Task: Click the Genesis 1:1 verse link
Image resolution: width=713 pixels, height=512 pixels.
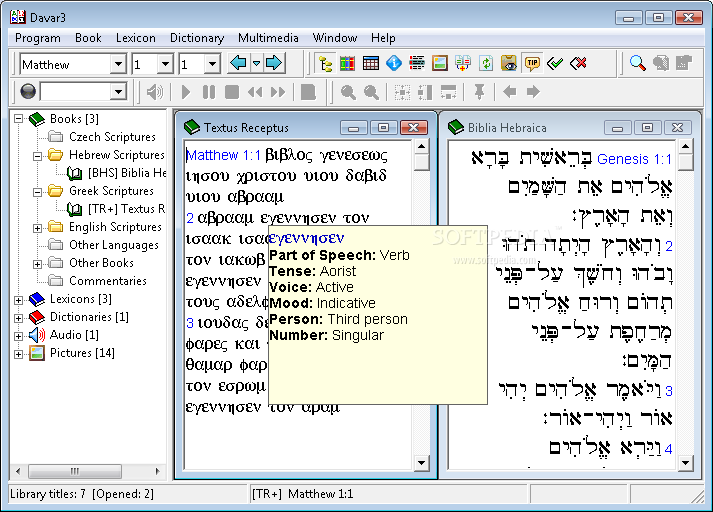Action: point(634,159)
